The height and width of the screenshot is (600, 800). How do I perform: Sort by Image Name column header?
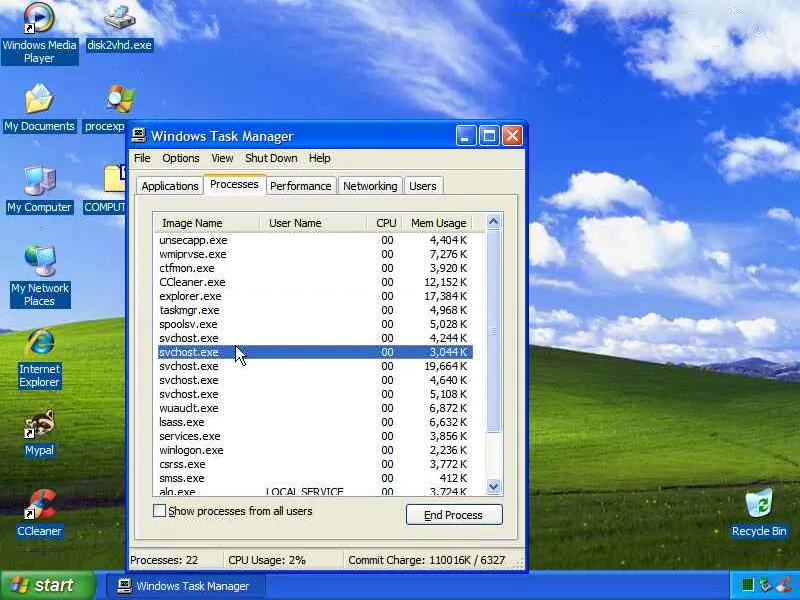point(206,223)
